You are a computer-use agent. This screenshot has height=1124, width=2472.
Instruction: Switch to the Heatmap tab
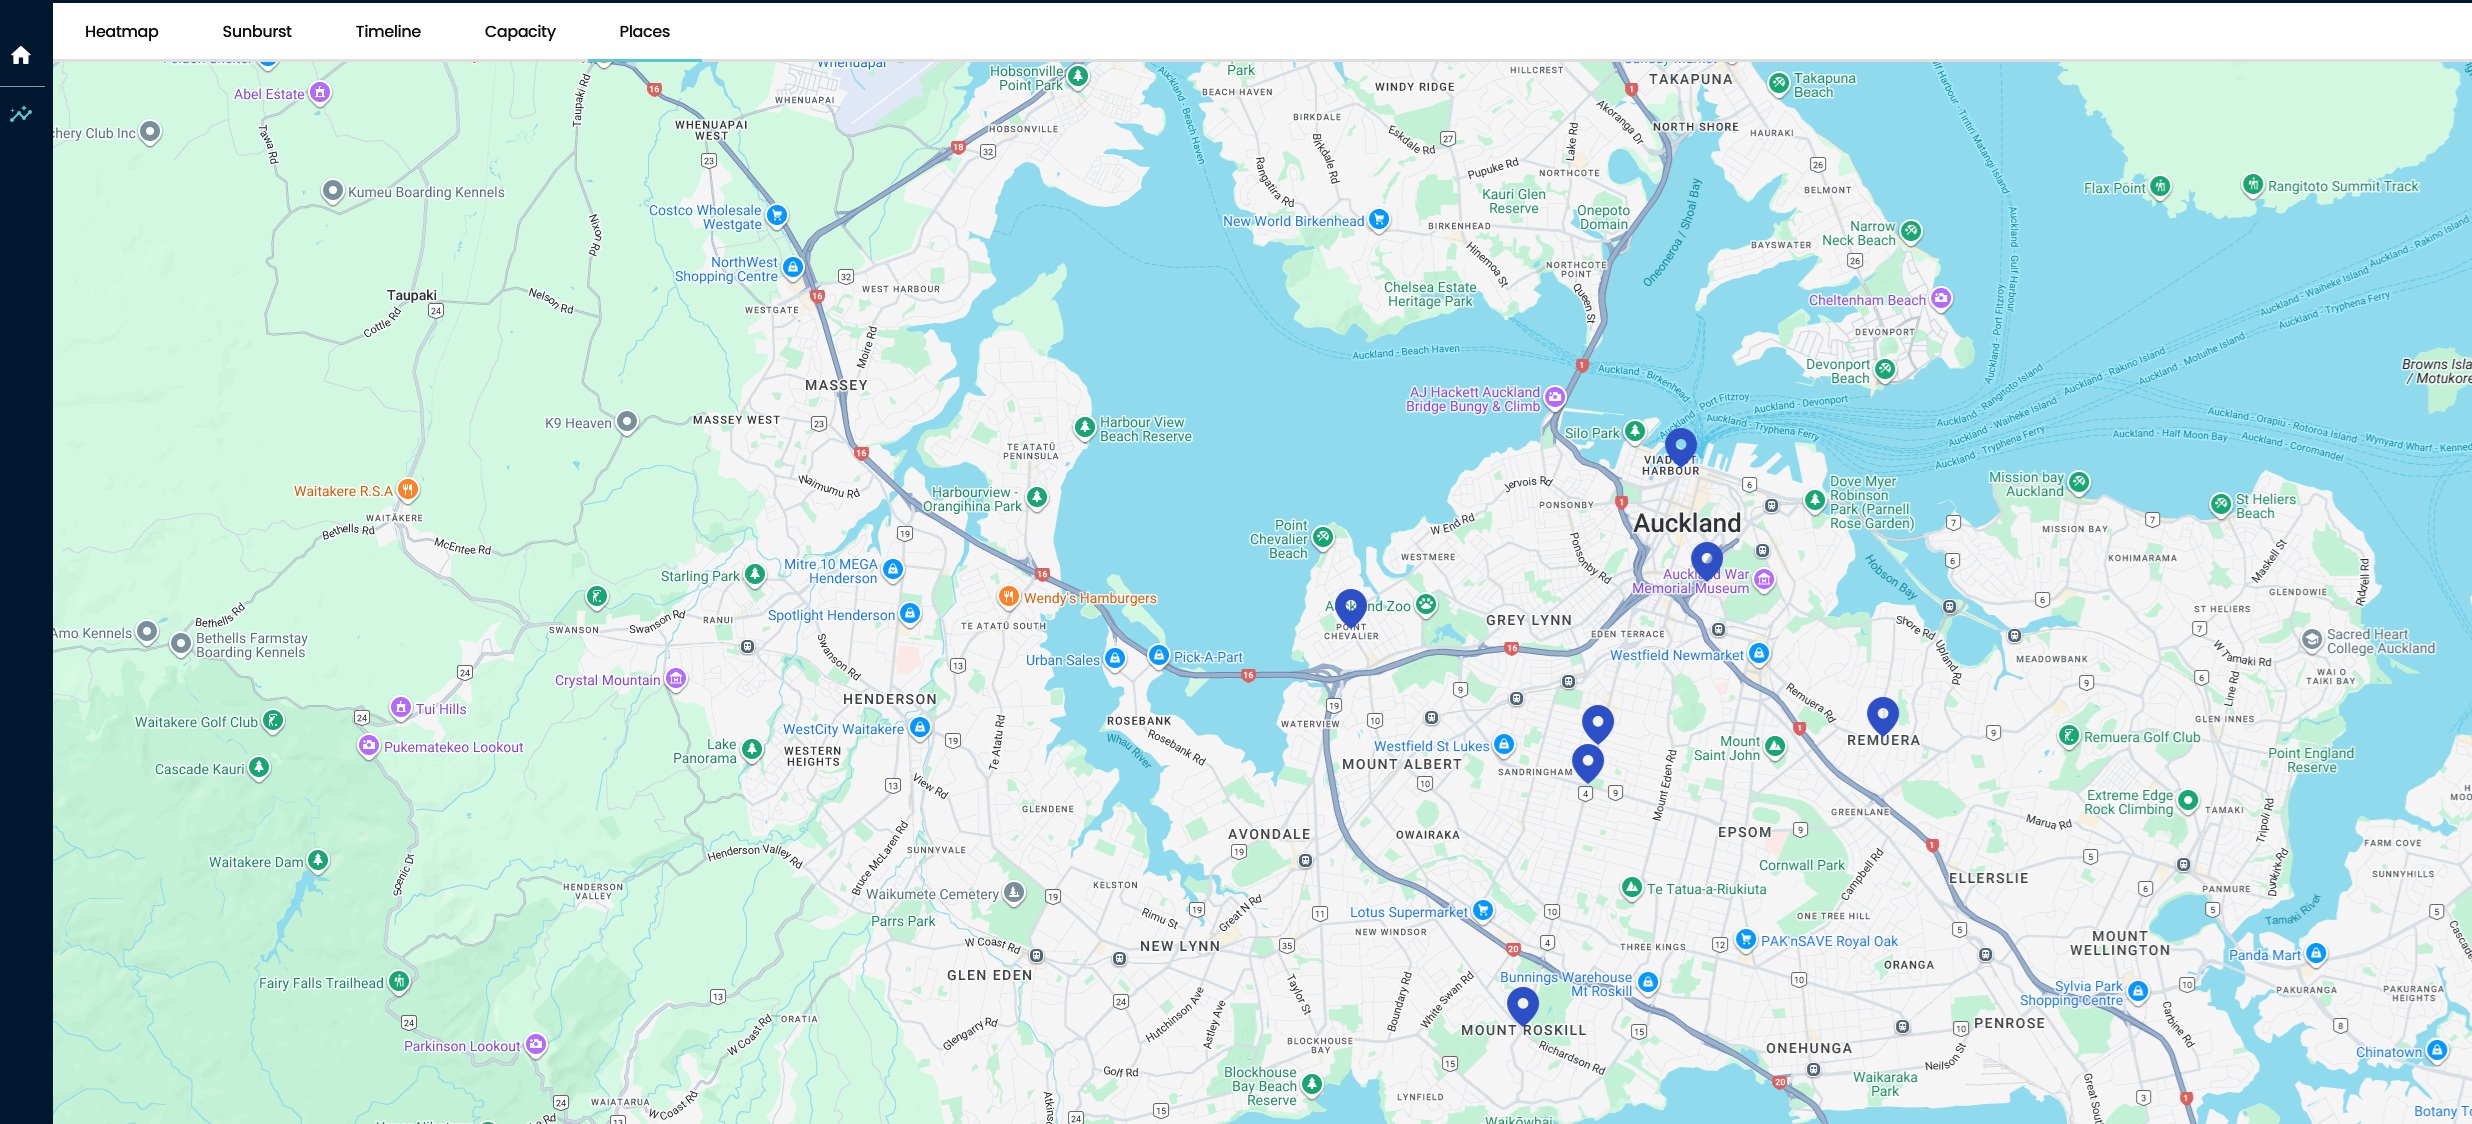(x=121, y=31)
